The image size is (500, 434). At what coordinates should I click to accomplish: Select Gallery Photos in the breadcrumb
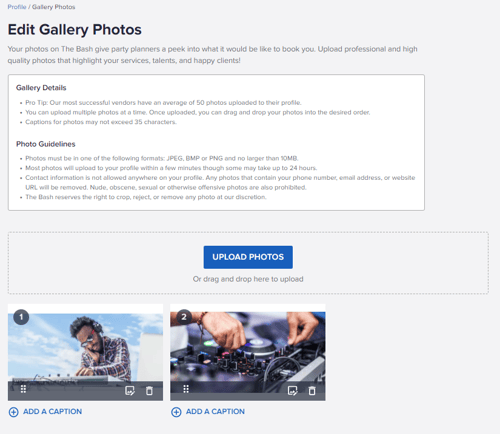(54, 7)
